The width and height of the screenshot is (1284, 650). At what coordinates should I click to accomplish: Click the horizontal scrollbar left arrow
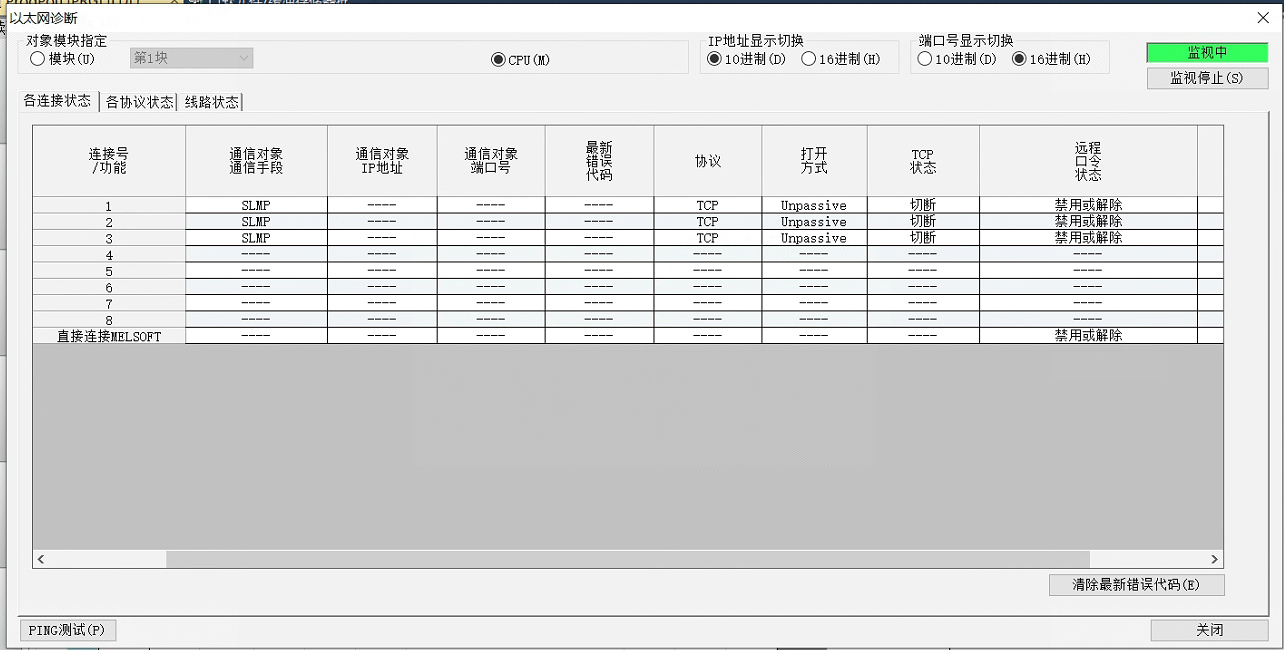pos(42,560)
